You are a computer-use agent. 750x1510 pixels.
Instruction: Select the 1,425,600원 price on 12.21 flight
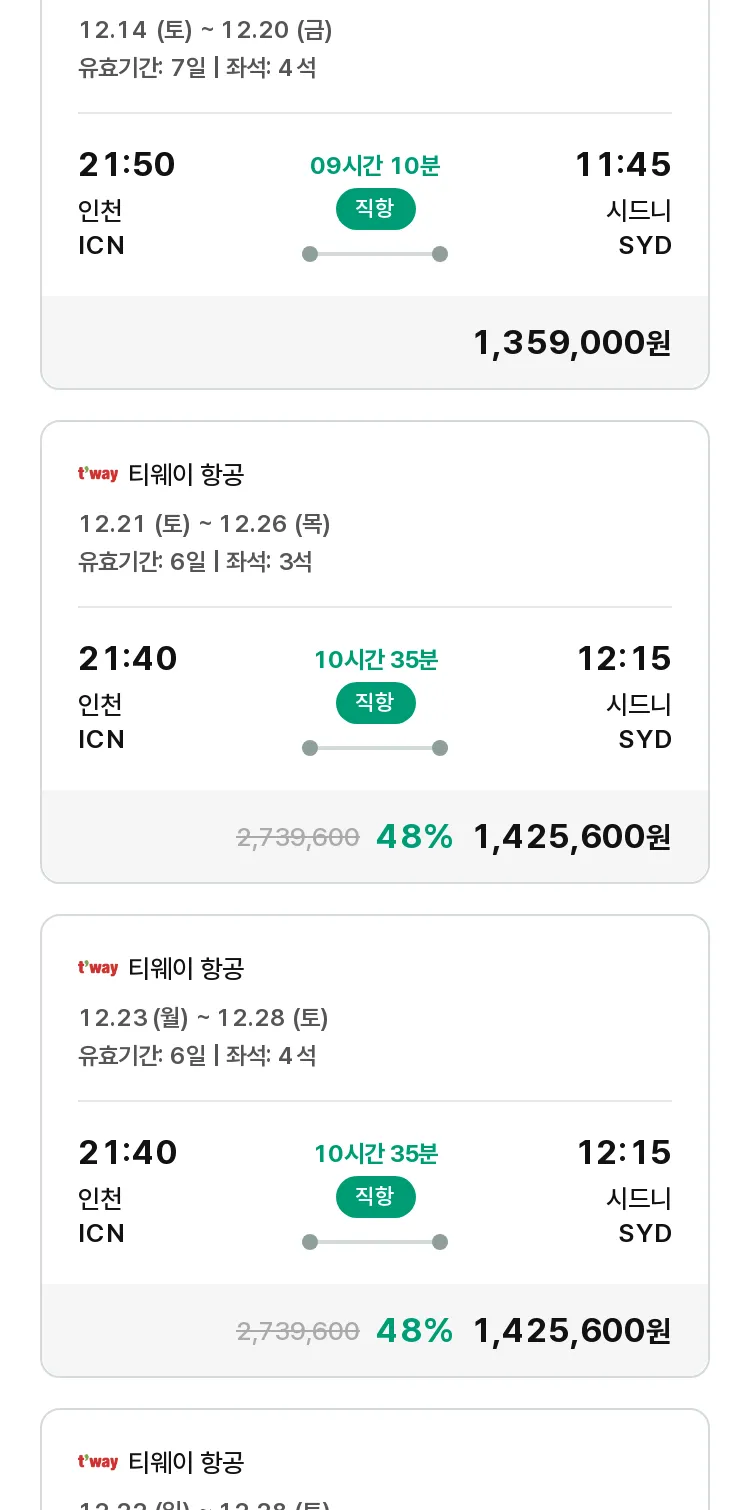tap(572, 837)
